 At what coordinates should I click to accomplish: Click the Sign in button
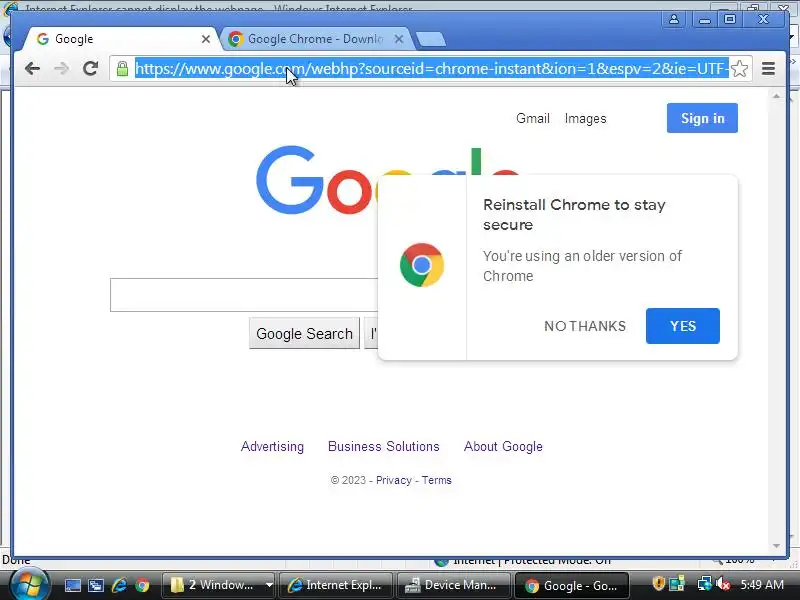(x=702, y=118)
